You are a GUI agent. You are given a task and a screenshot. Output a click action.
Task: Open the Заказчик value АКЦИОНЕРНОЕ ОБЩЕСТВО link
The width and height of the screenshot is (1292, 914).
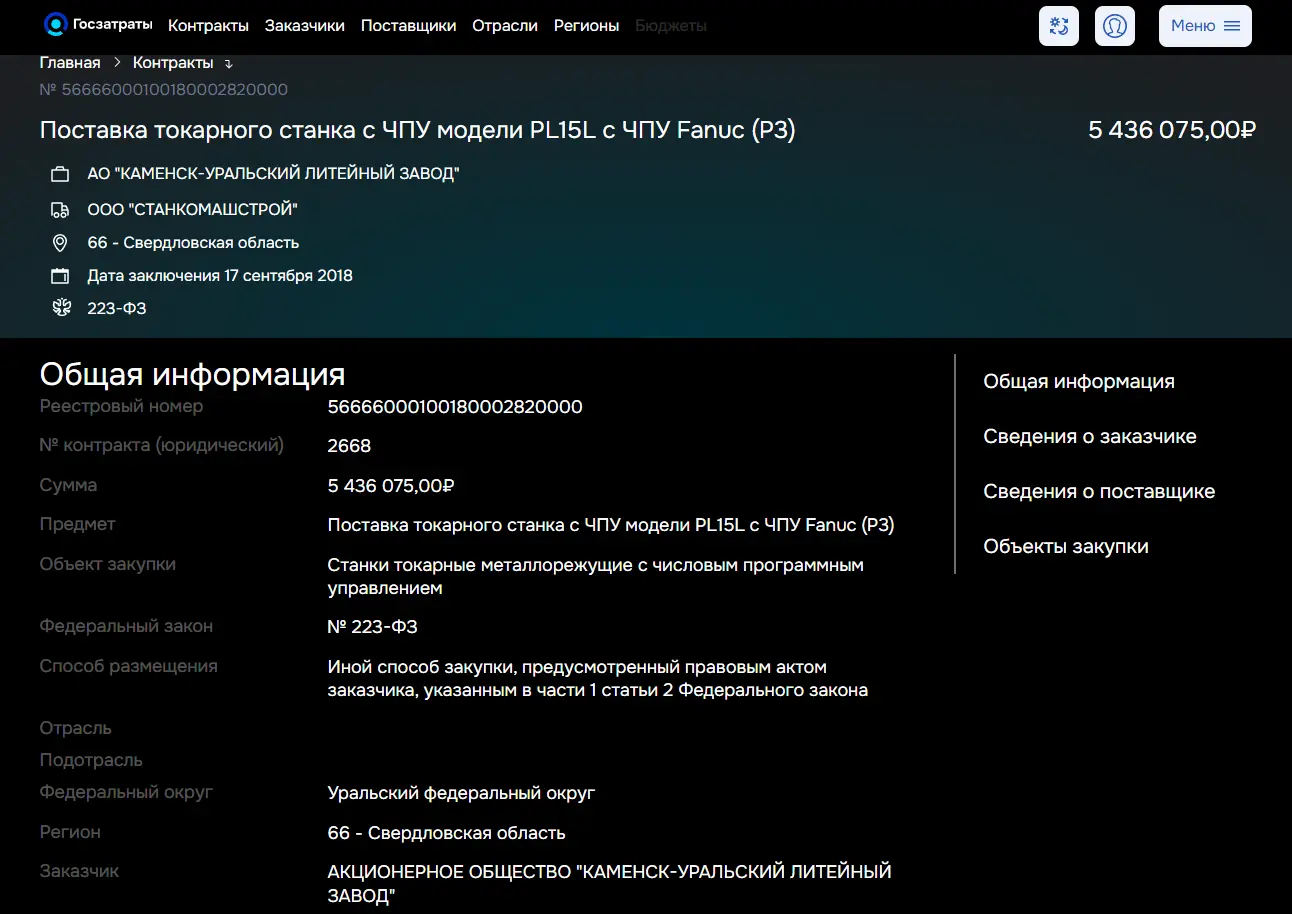pos(609,884)
